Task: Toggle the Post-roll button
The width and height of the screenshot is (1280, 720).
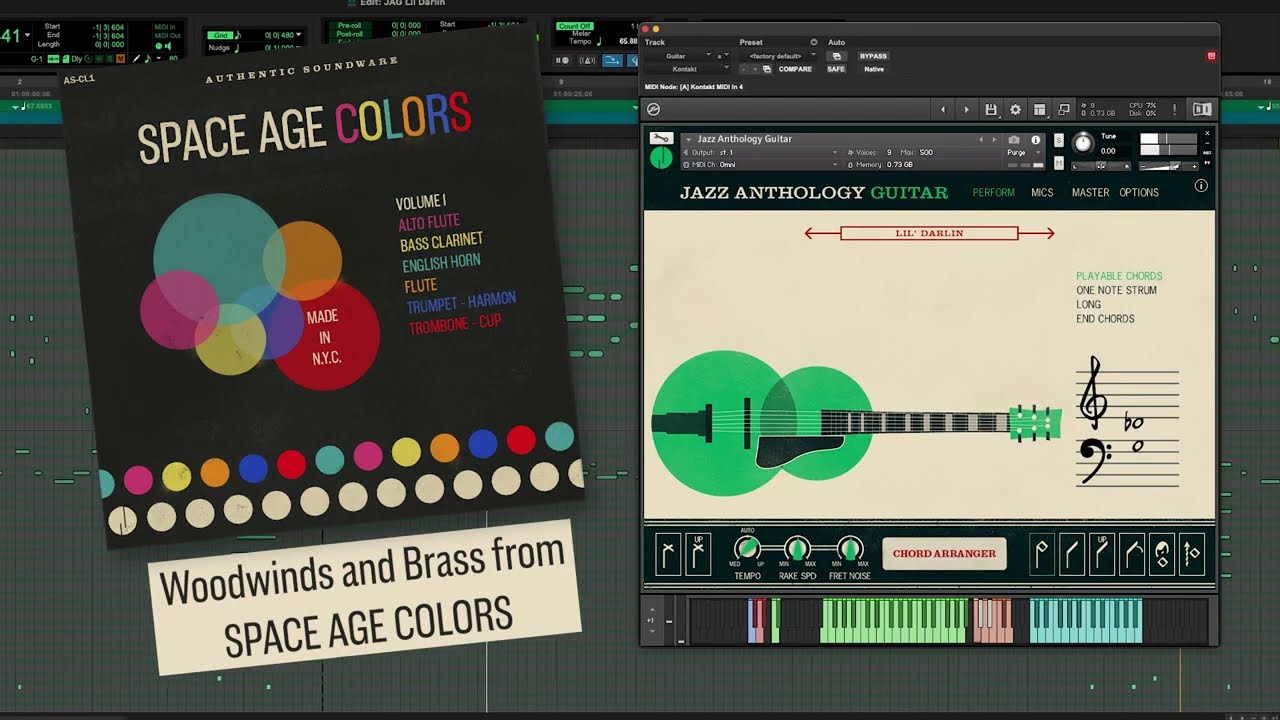Action: [x=350, y=34]
